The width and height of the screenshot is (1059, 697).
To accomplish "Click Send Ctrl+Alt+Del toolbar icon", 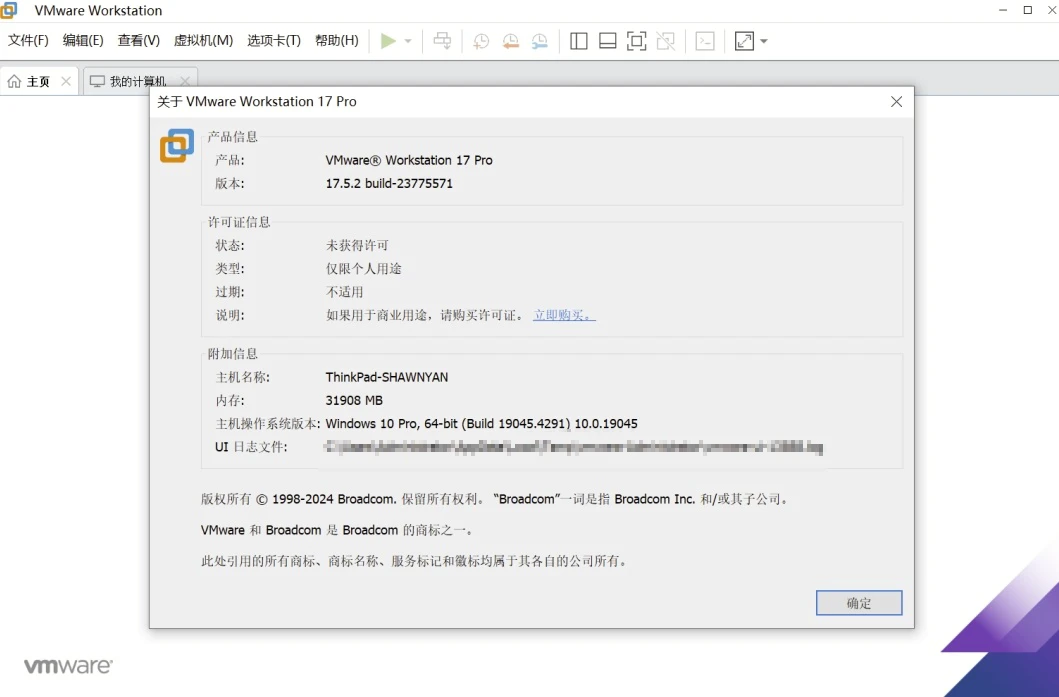I will [442, 41].
